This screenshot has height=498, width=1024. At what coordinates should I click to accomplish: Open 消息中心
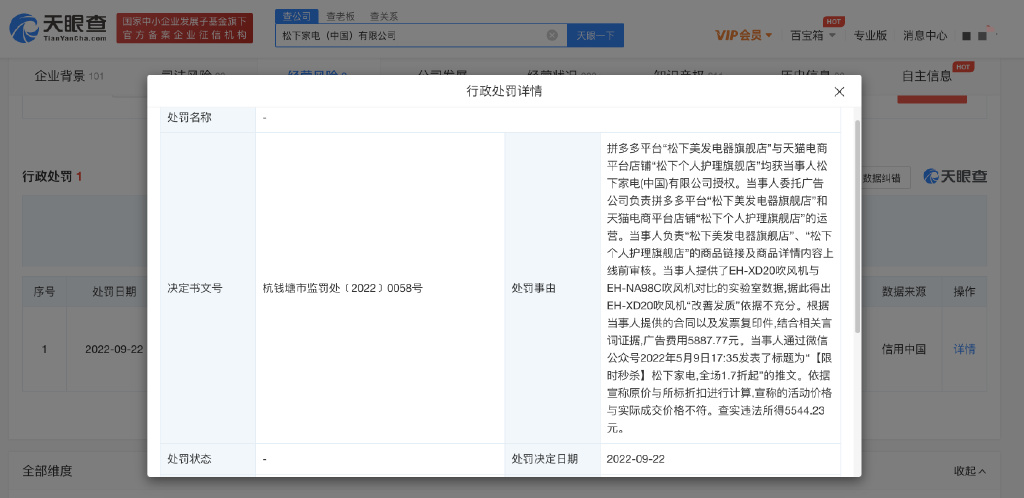coord(925,35)
